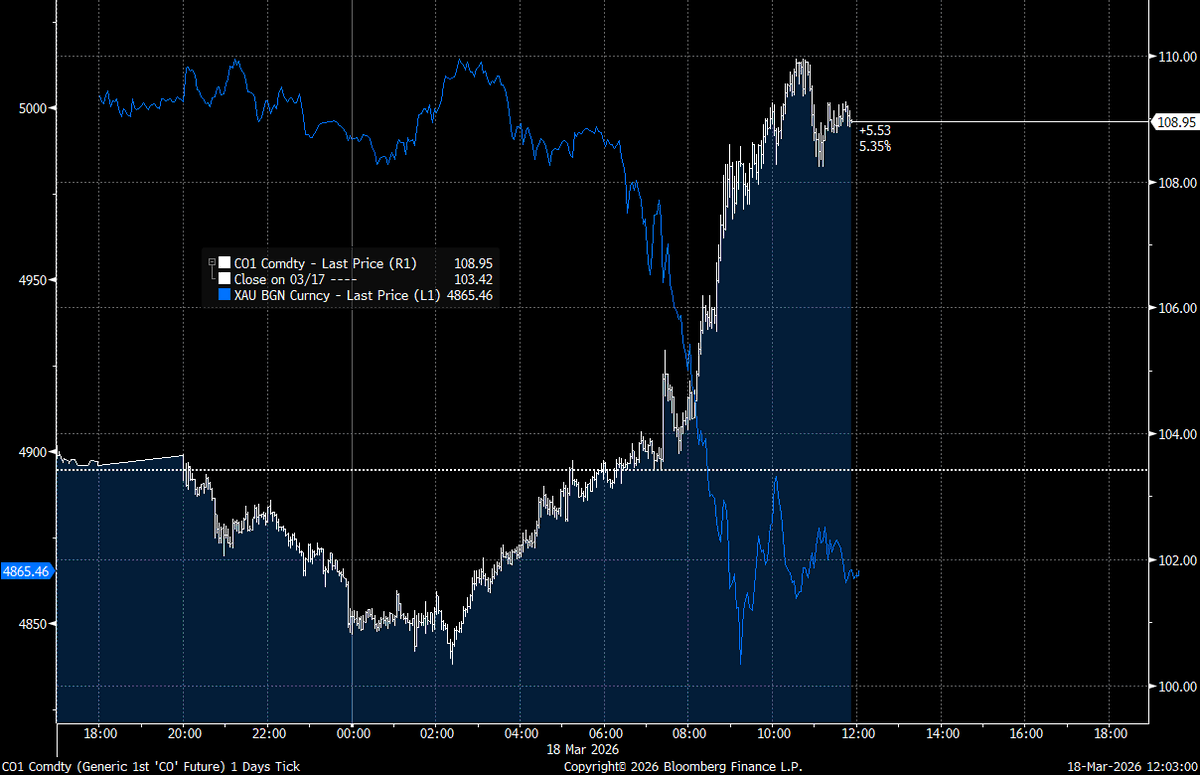
Task: Click legend value 103.42 for previous close
Action: pos(473,279)
